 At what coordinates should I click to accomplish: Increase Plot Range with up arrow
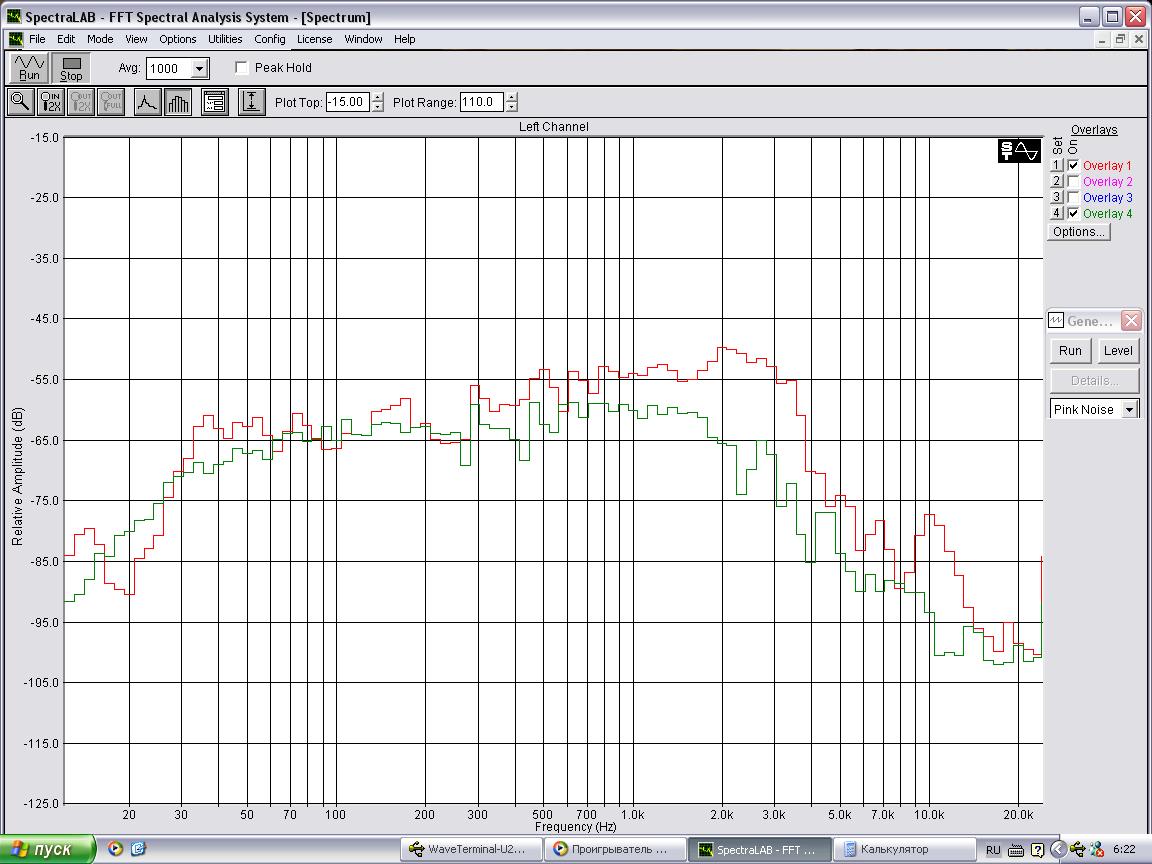coord(511,97)
